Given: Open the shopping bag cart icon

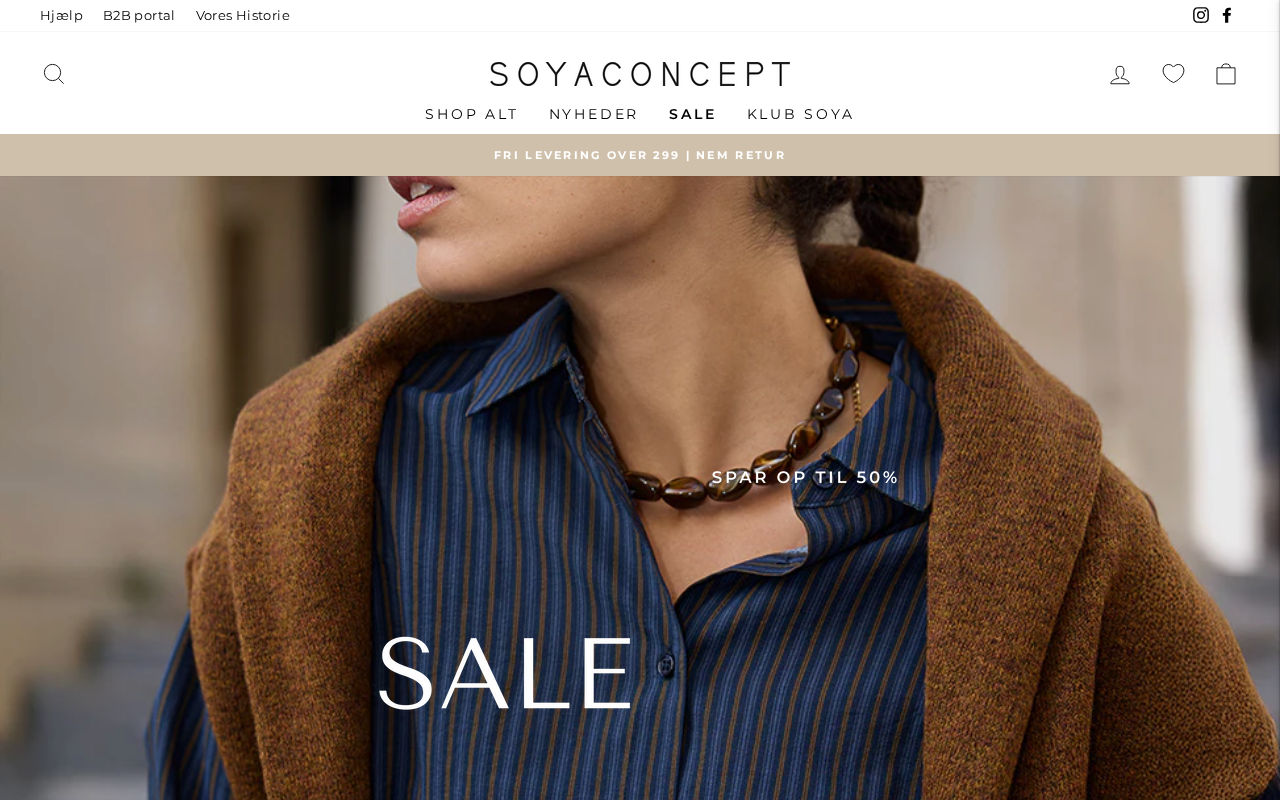Looking at the screenshot, I should click(x=1226, y=74).
